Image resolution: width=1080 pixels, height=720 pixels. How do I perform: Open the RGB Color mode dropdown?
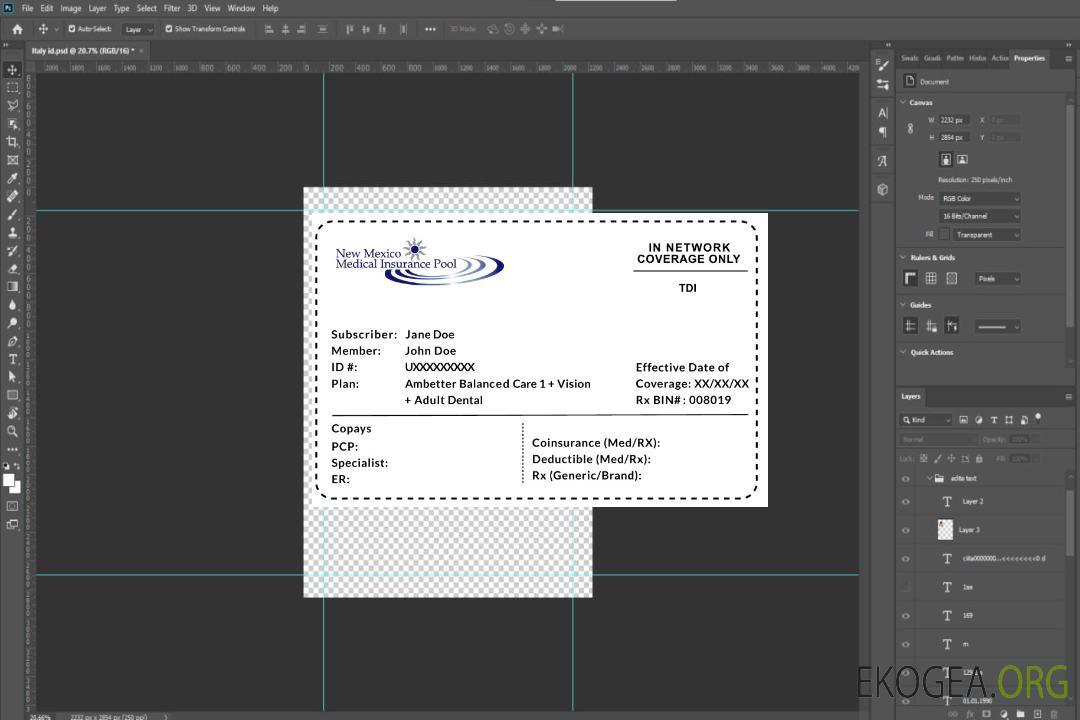coord(979,198)
